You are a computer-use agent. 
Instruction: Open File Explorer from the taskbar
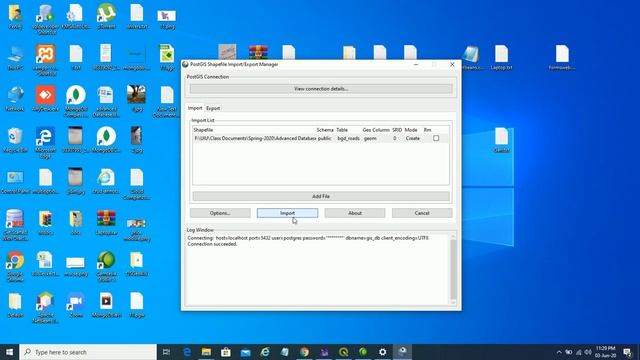click(206, 352)
